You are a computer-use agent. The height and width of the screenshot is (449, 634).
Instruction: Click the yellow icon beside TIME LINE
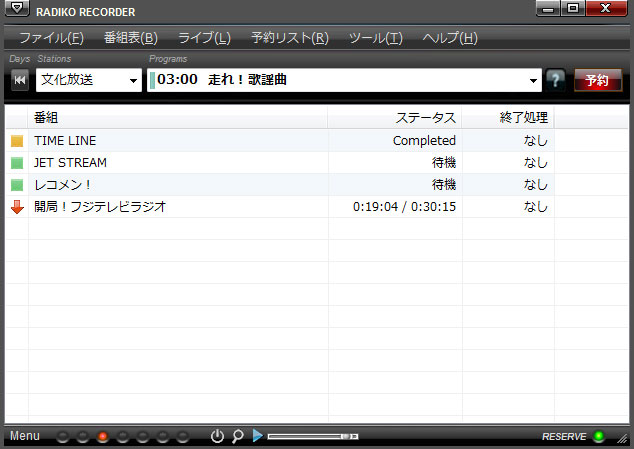click(x=17, y=141)
